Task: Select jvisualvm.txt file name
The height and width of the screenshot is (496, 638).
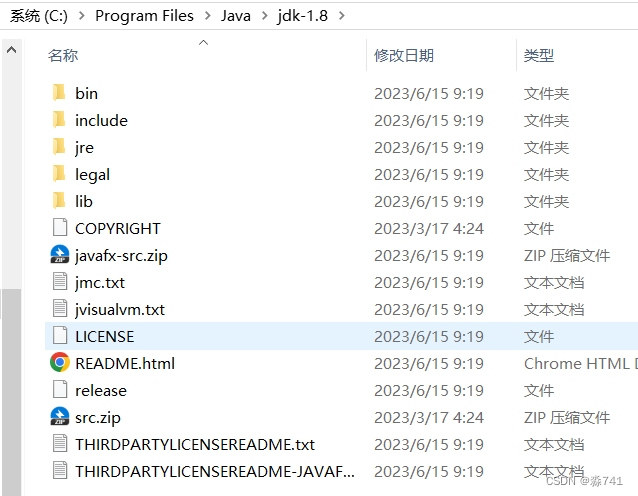Action: 120,310
